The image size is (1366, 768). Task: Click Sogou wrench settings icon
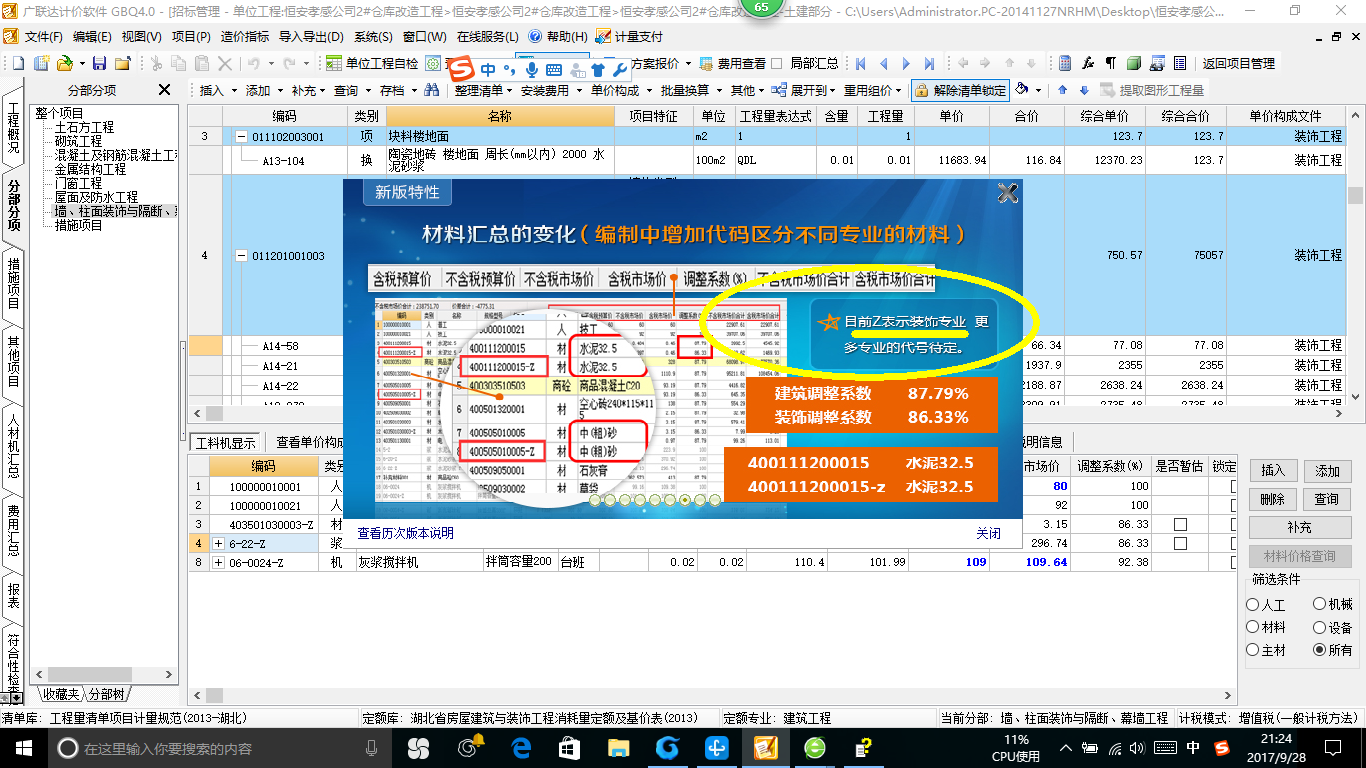618,70
